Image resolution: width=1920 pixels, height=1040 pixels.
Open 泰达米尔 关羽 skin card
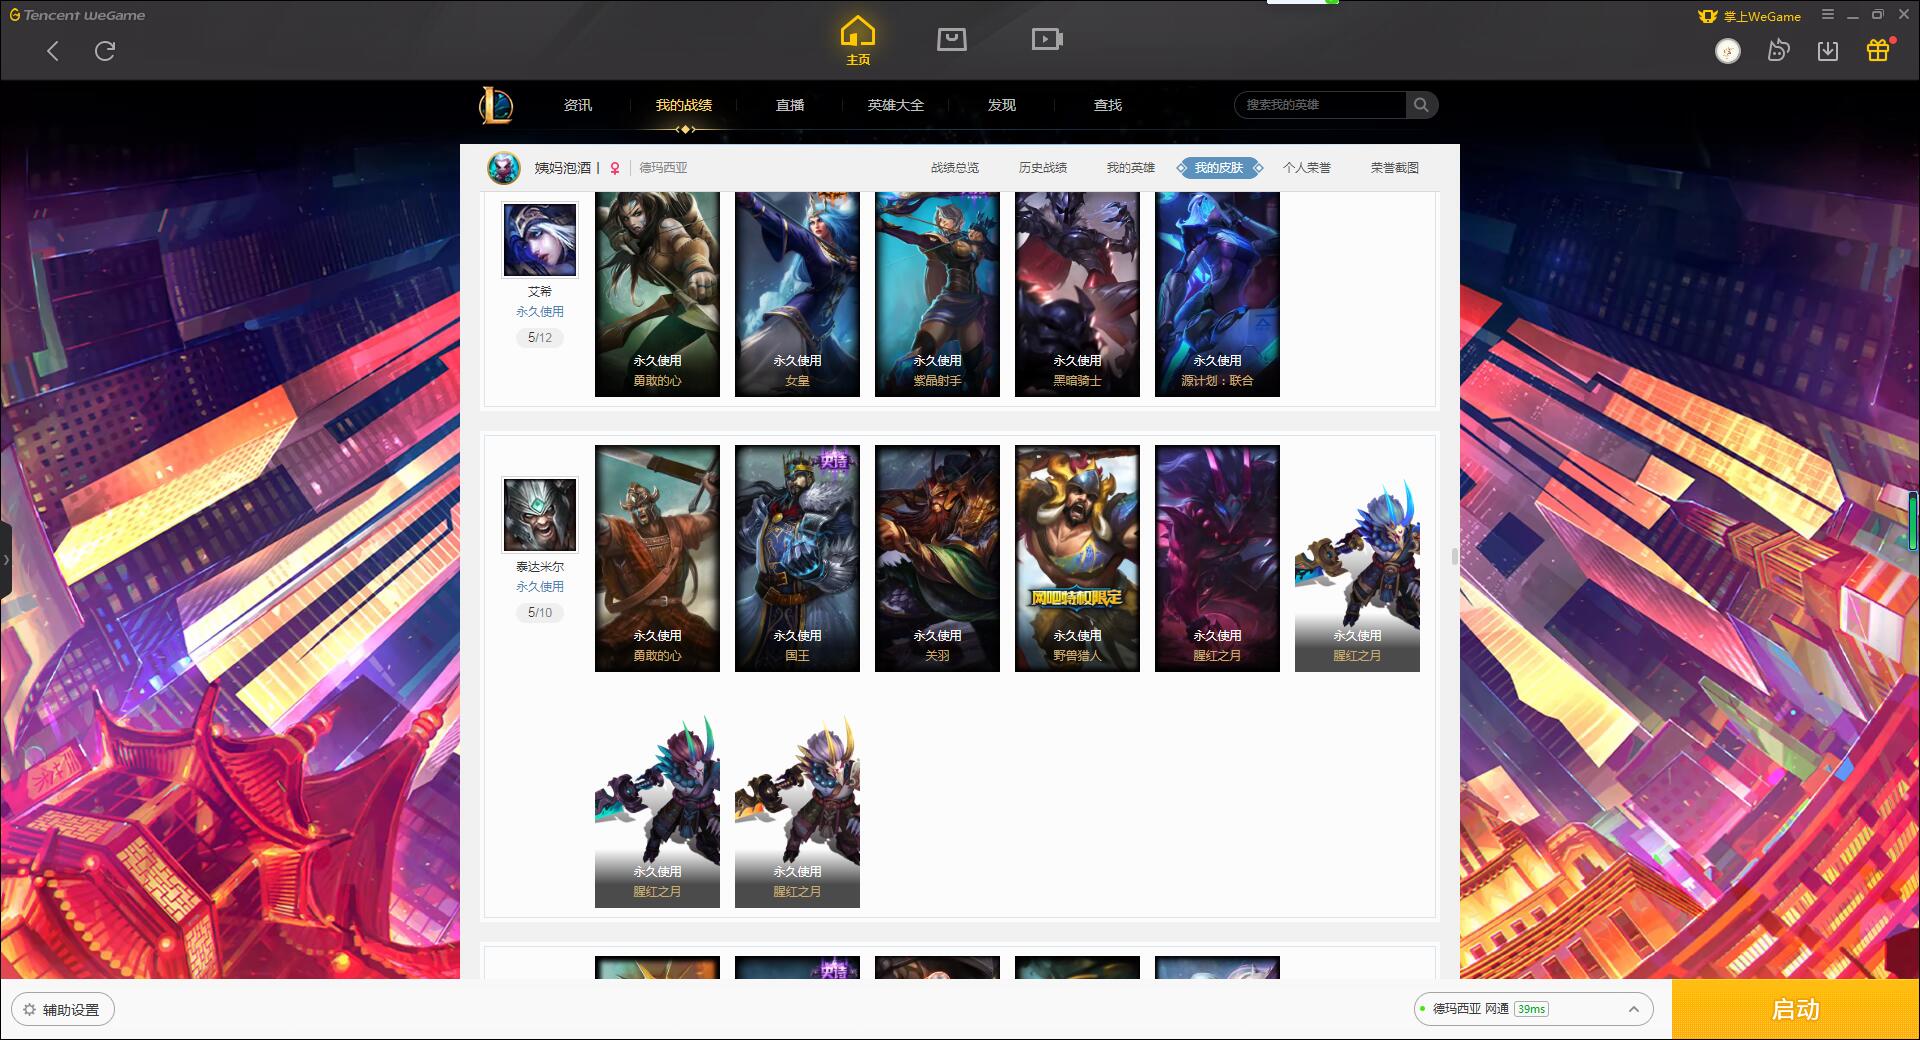[937, 558]
